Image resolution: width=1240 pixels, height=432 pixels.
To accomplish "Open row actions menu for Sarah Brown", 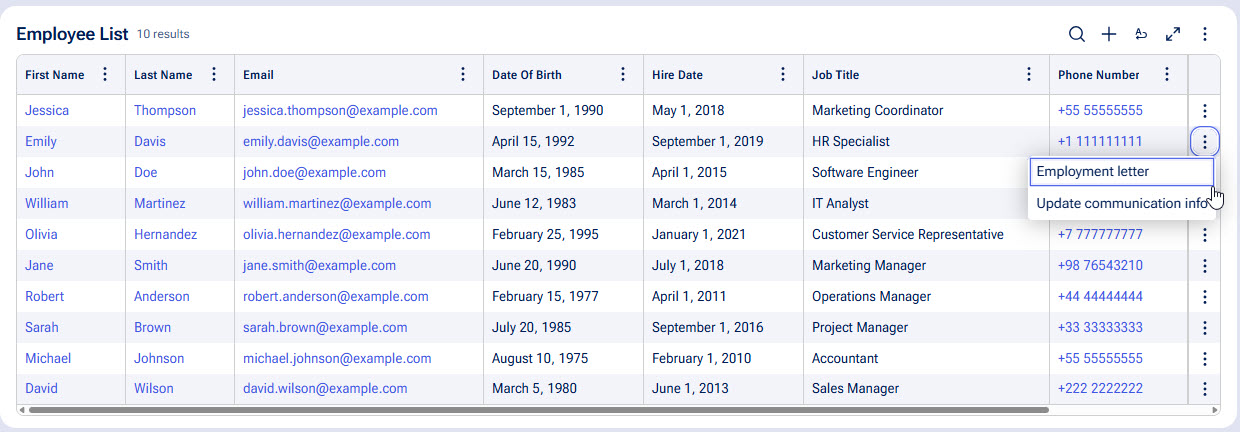I will 1205,328.
